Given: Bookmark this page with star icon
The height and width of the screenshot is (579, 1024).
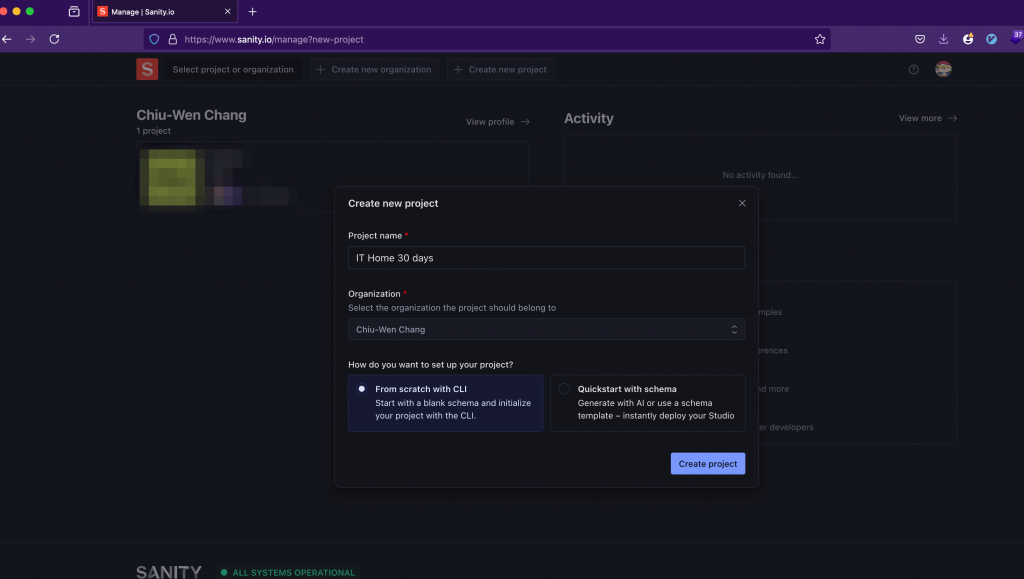Looking at the screenshot, I should 820,39.
